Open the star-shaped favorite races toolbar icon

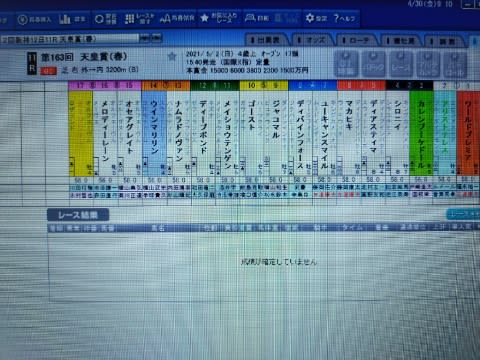[x=219, y=18]
